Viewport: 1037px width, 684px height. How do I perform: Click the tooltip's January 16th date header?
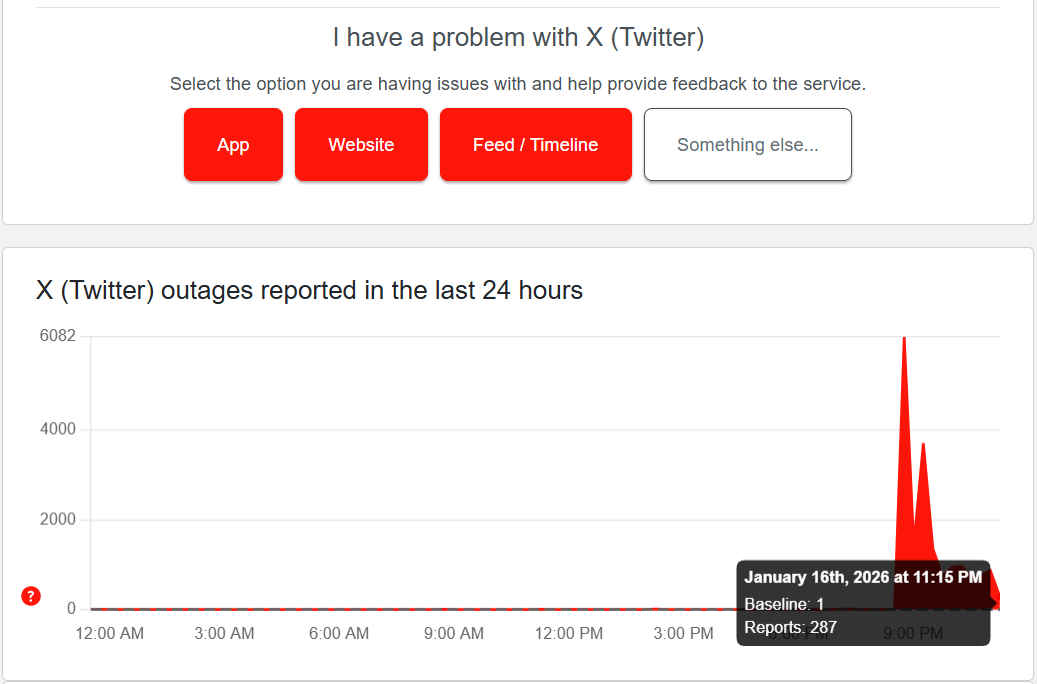pos(863,578)
